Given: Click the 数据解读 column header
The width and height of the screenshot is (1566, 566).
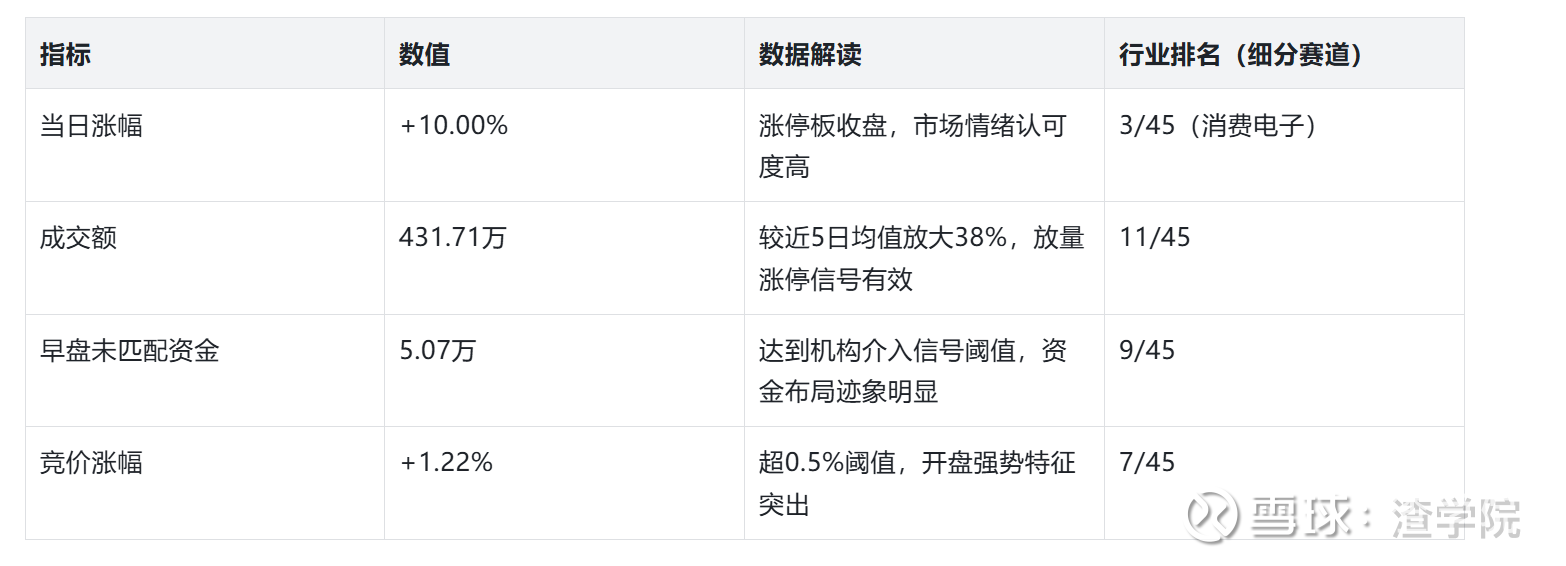Looking at the screenshot, I should (x=809, y=54).
